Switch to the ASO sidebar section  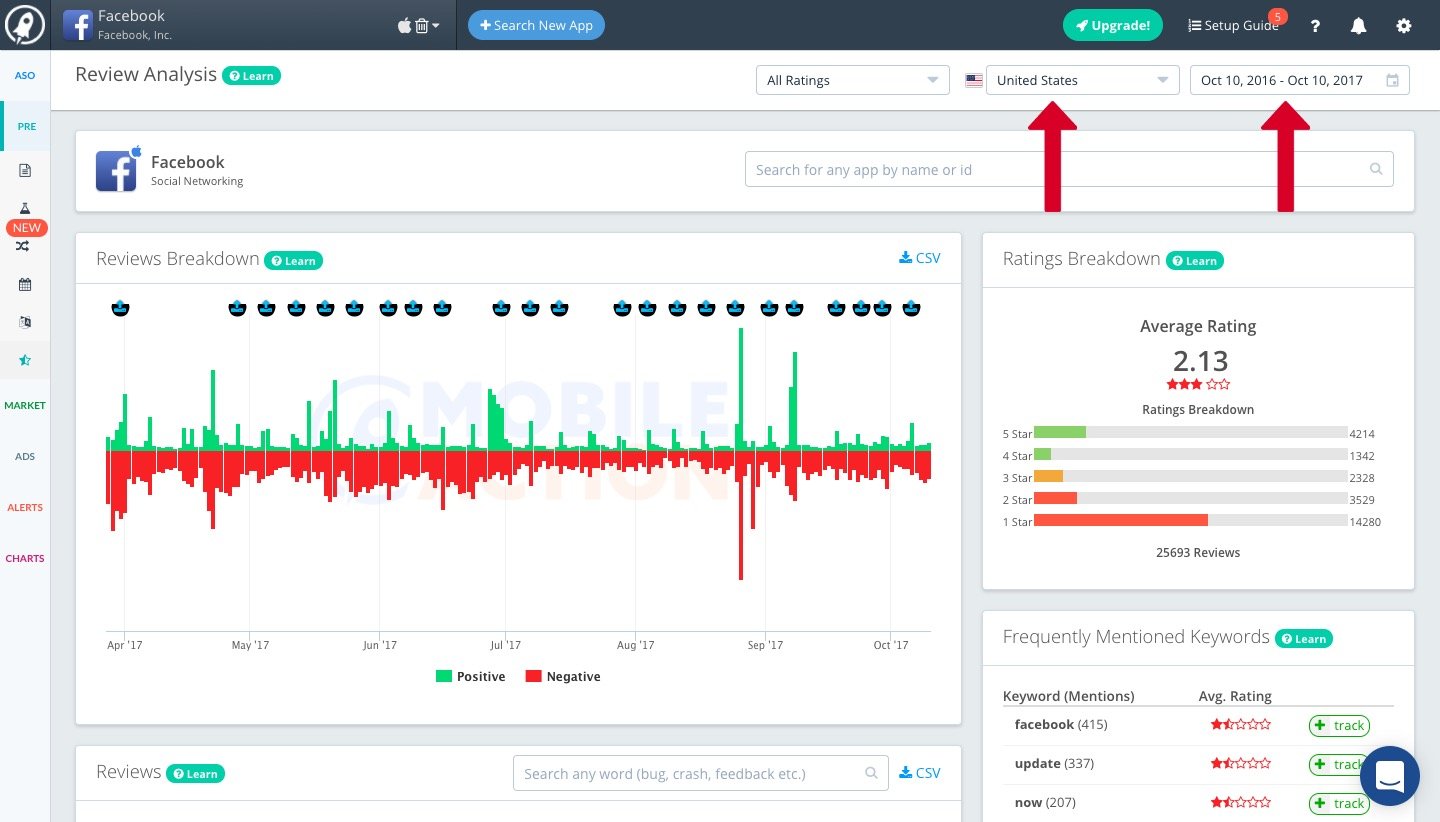click(x=25, y=75)
